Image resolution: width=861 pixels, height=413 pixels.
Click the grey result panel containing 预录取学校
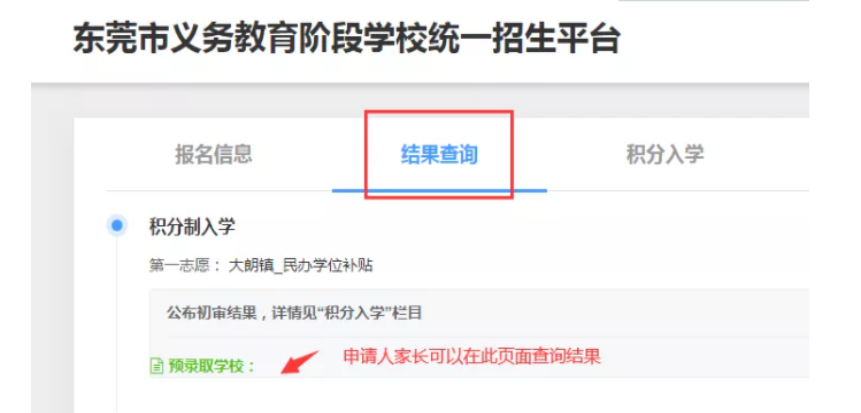tap(479, 333)
